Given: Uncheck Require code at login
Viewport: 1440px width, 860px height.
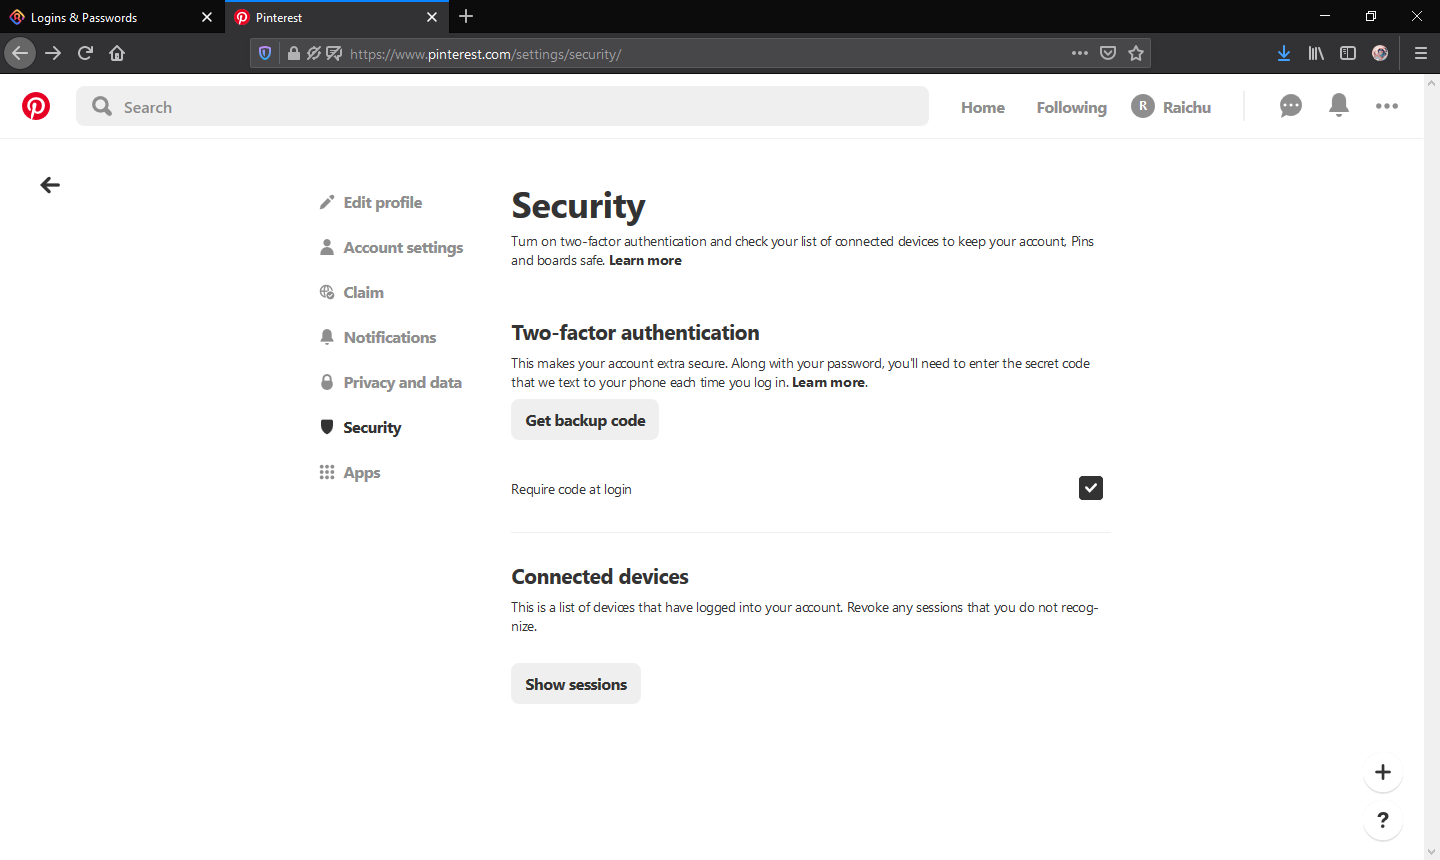Looking at the screenshot, I should [x=1091, y=488].
